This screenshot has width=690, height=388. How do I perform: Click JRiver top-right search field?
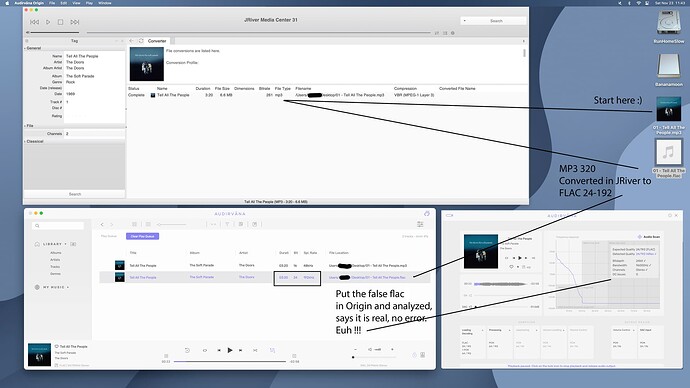coord(496,21)
